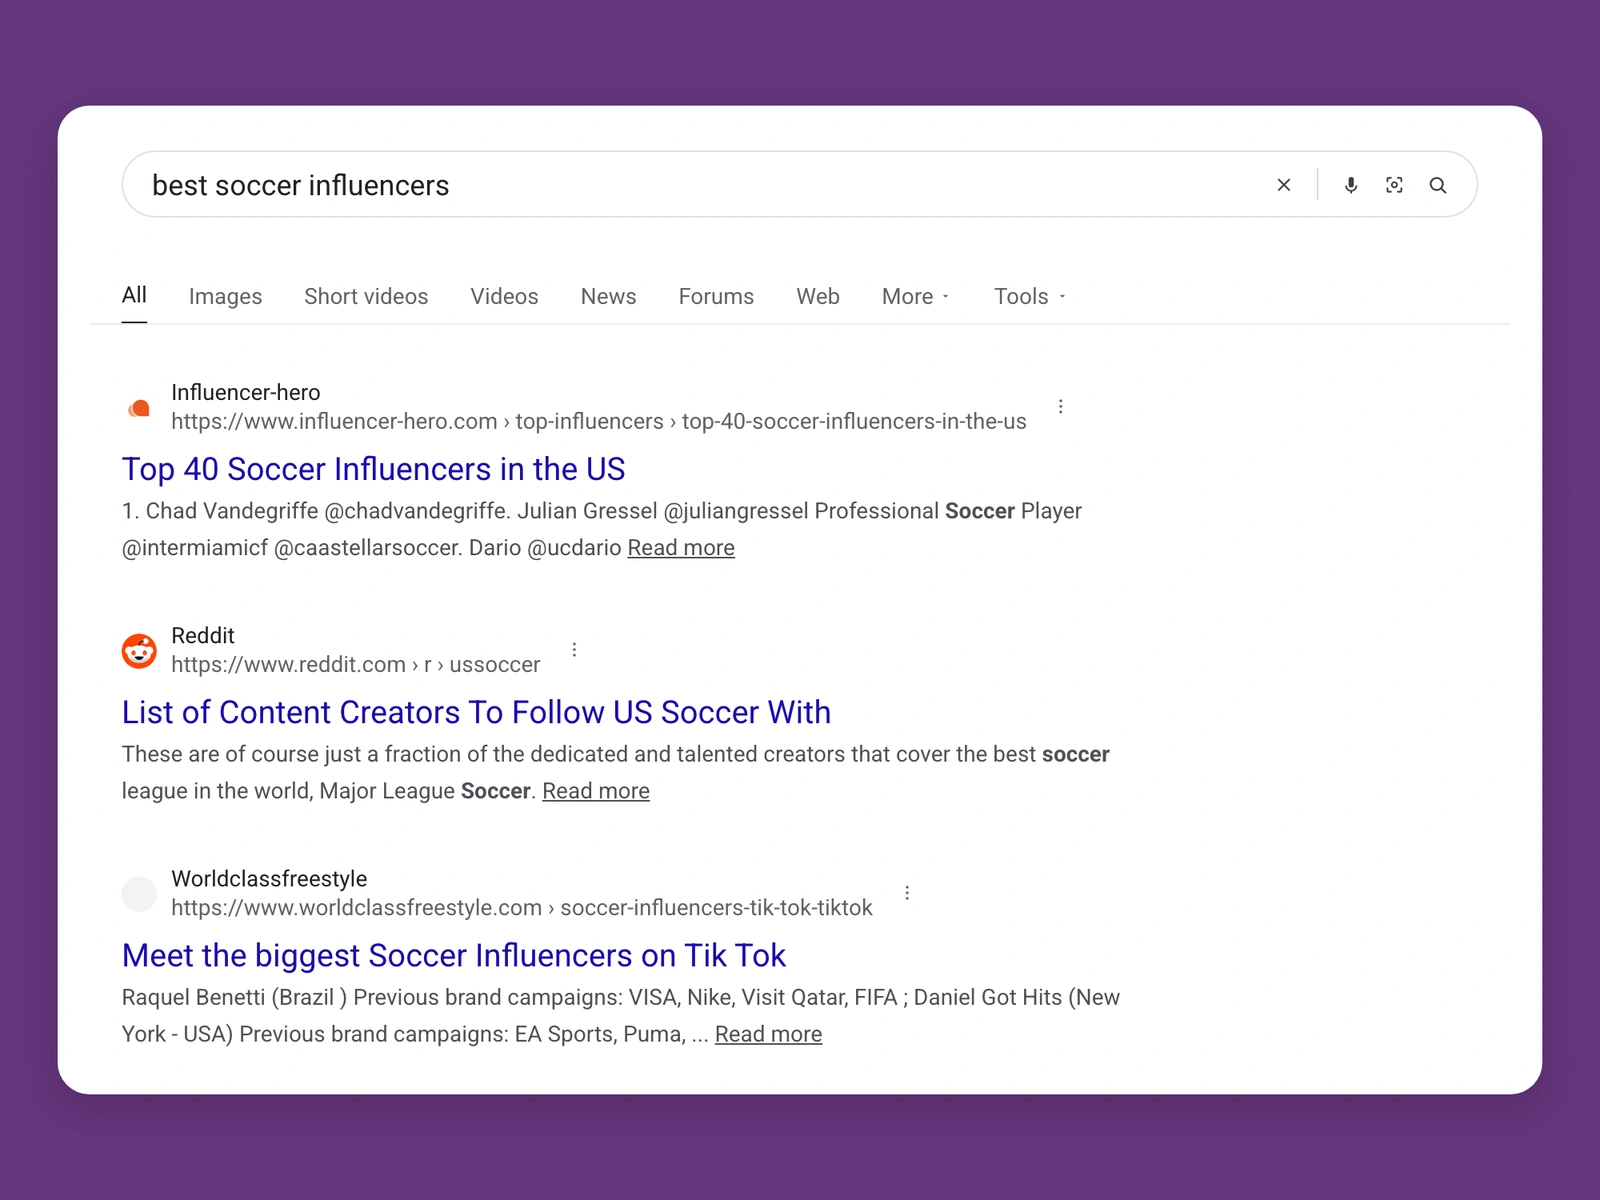Viewport: 1600px width, 1200px height.
Task: Open search by image camera icon
Action: point(1394,185)
